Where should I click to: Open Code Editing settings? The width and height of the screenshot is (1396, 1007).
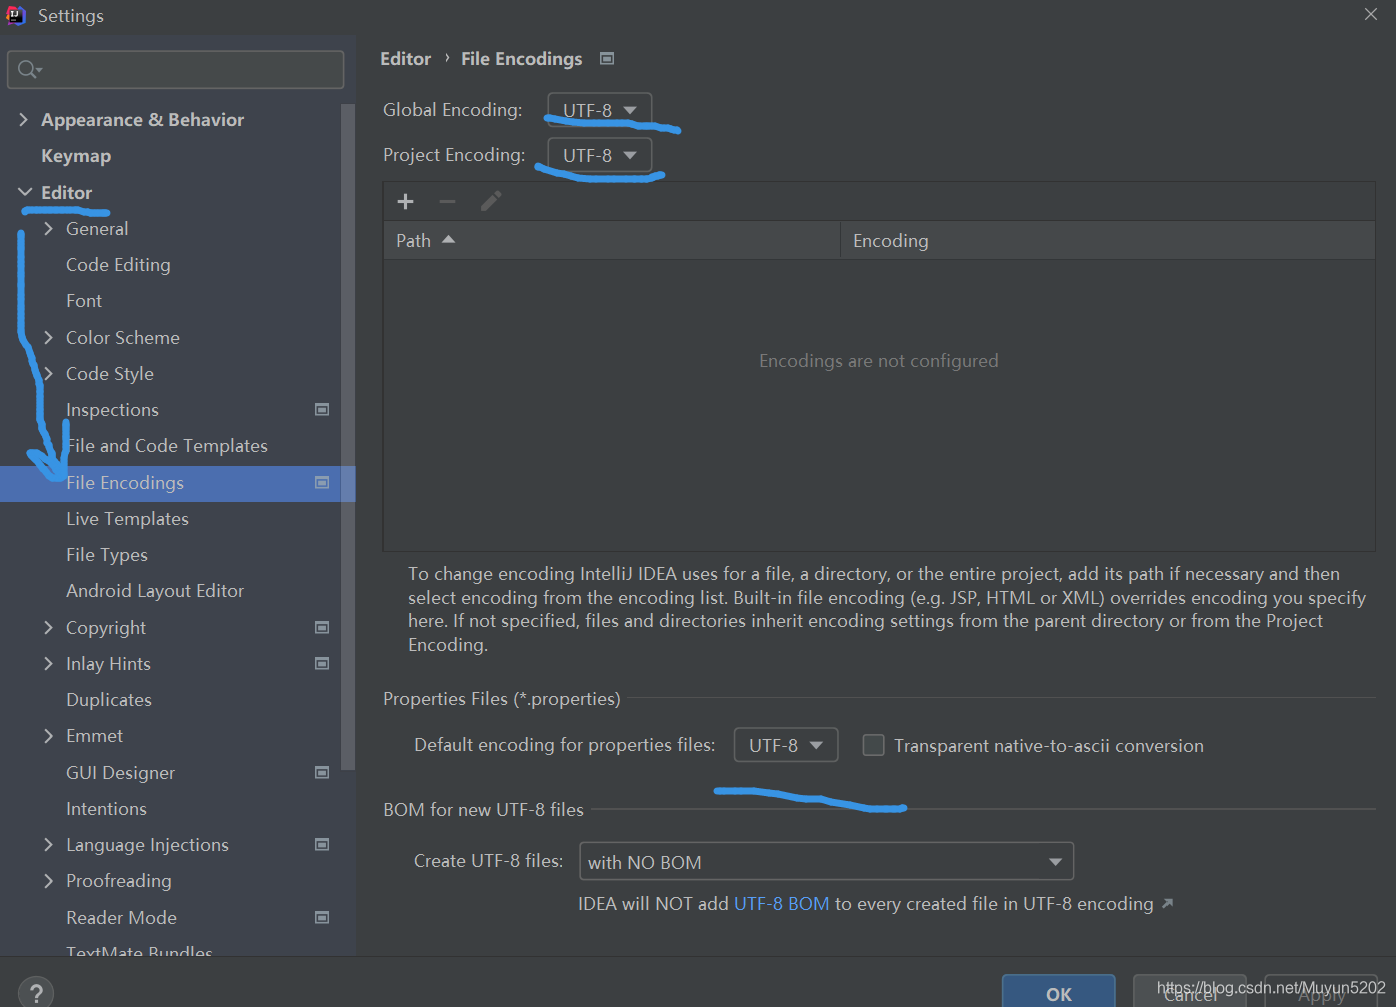tap(118, 264)
